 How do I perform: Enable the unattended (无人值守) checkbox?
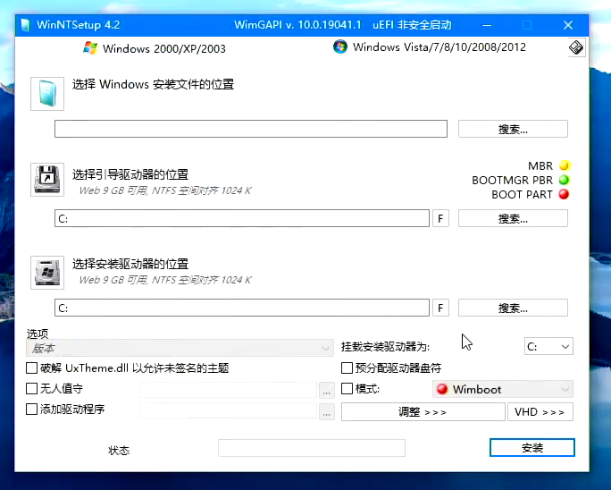32,388
